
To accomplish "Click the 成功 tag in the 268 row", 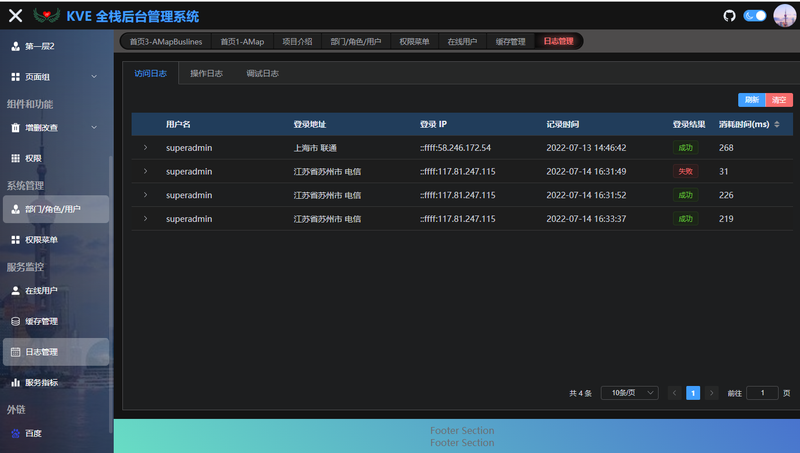I will pyautogui.click(x=685, y=148).
